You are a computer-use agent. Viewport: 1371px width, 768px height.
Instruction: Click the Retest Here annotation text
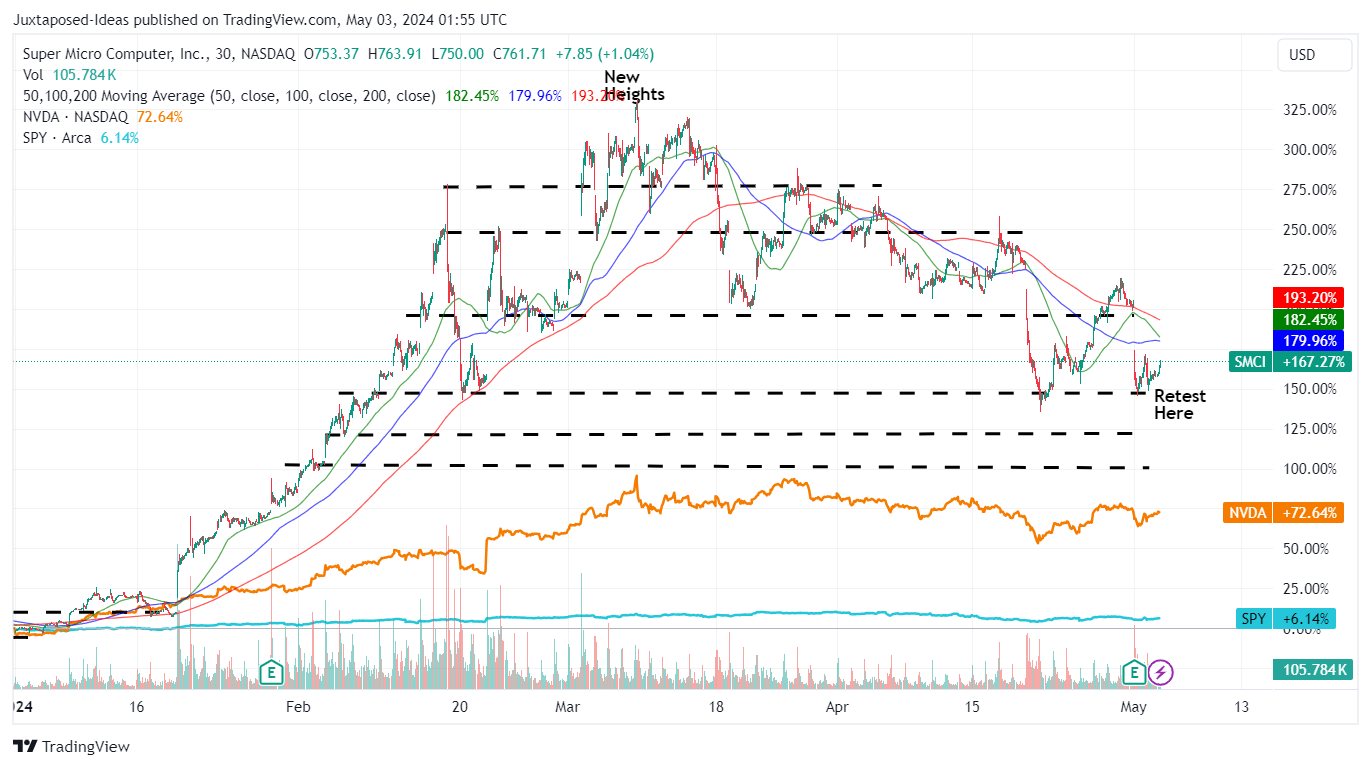1178,404
